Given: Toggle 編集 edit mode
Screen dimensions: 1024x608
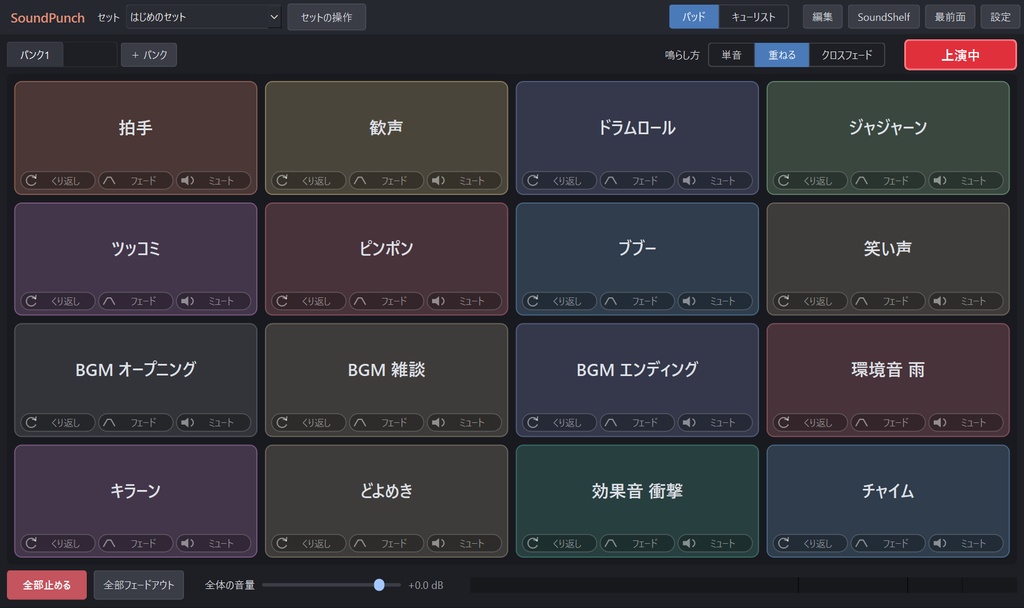Looking at the screenshot, I should (822, 17).
